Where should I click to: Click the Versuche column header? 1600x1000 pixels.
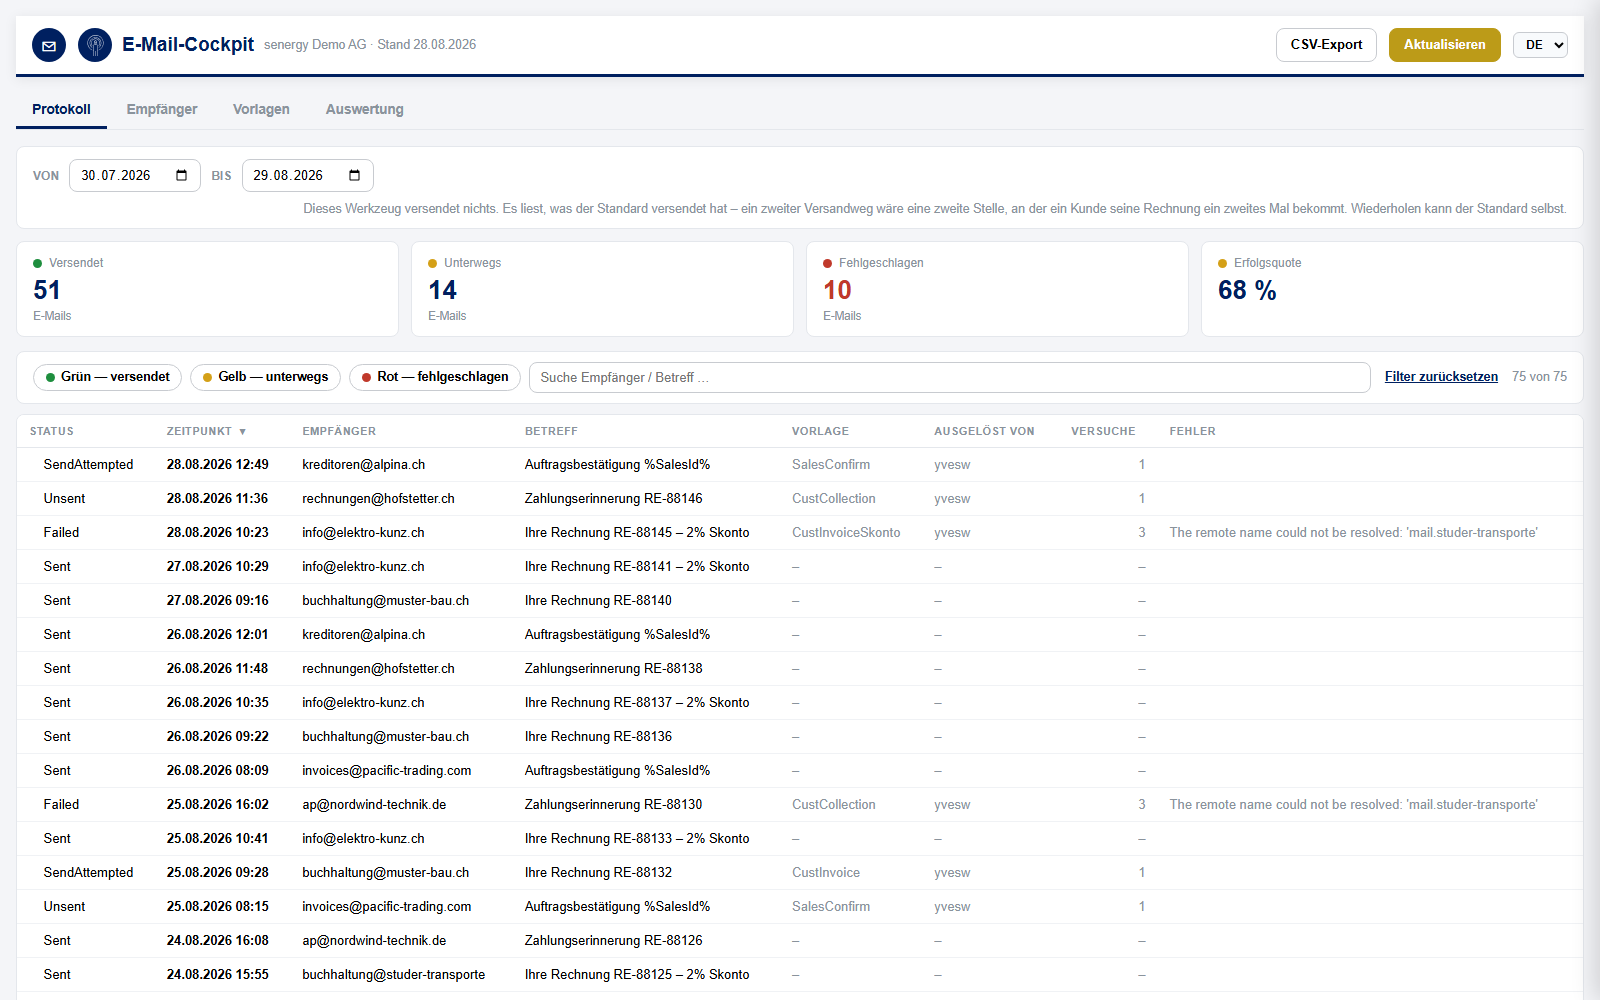click(1103, 432)
